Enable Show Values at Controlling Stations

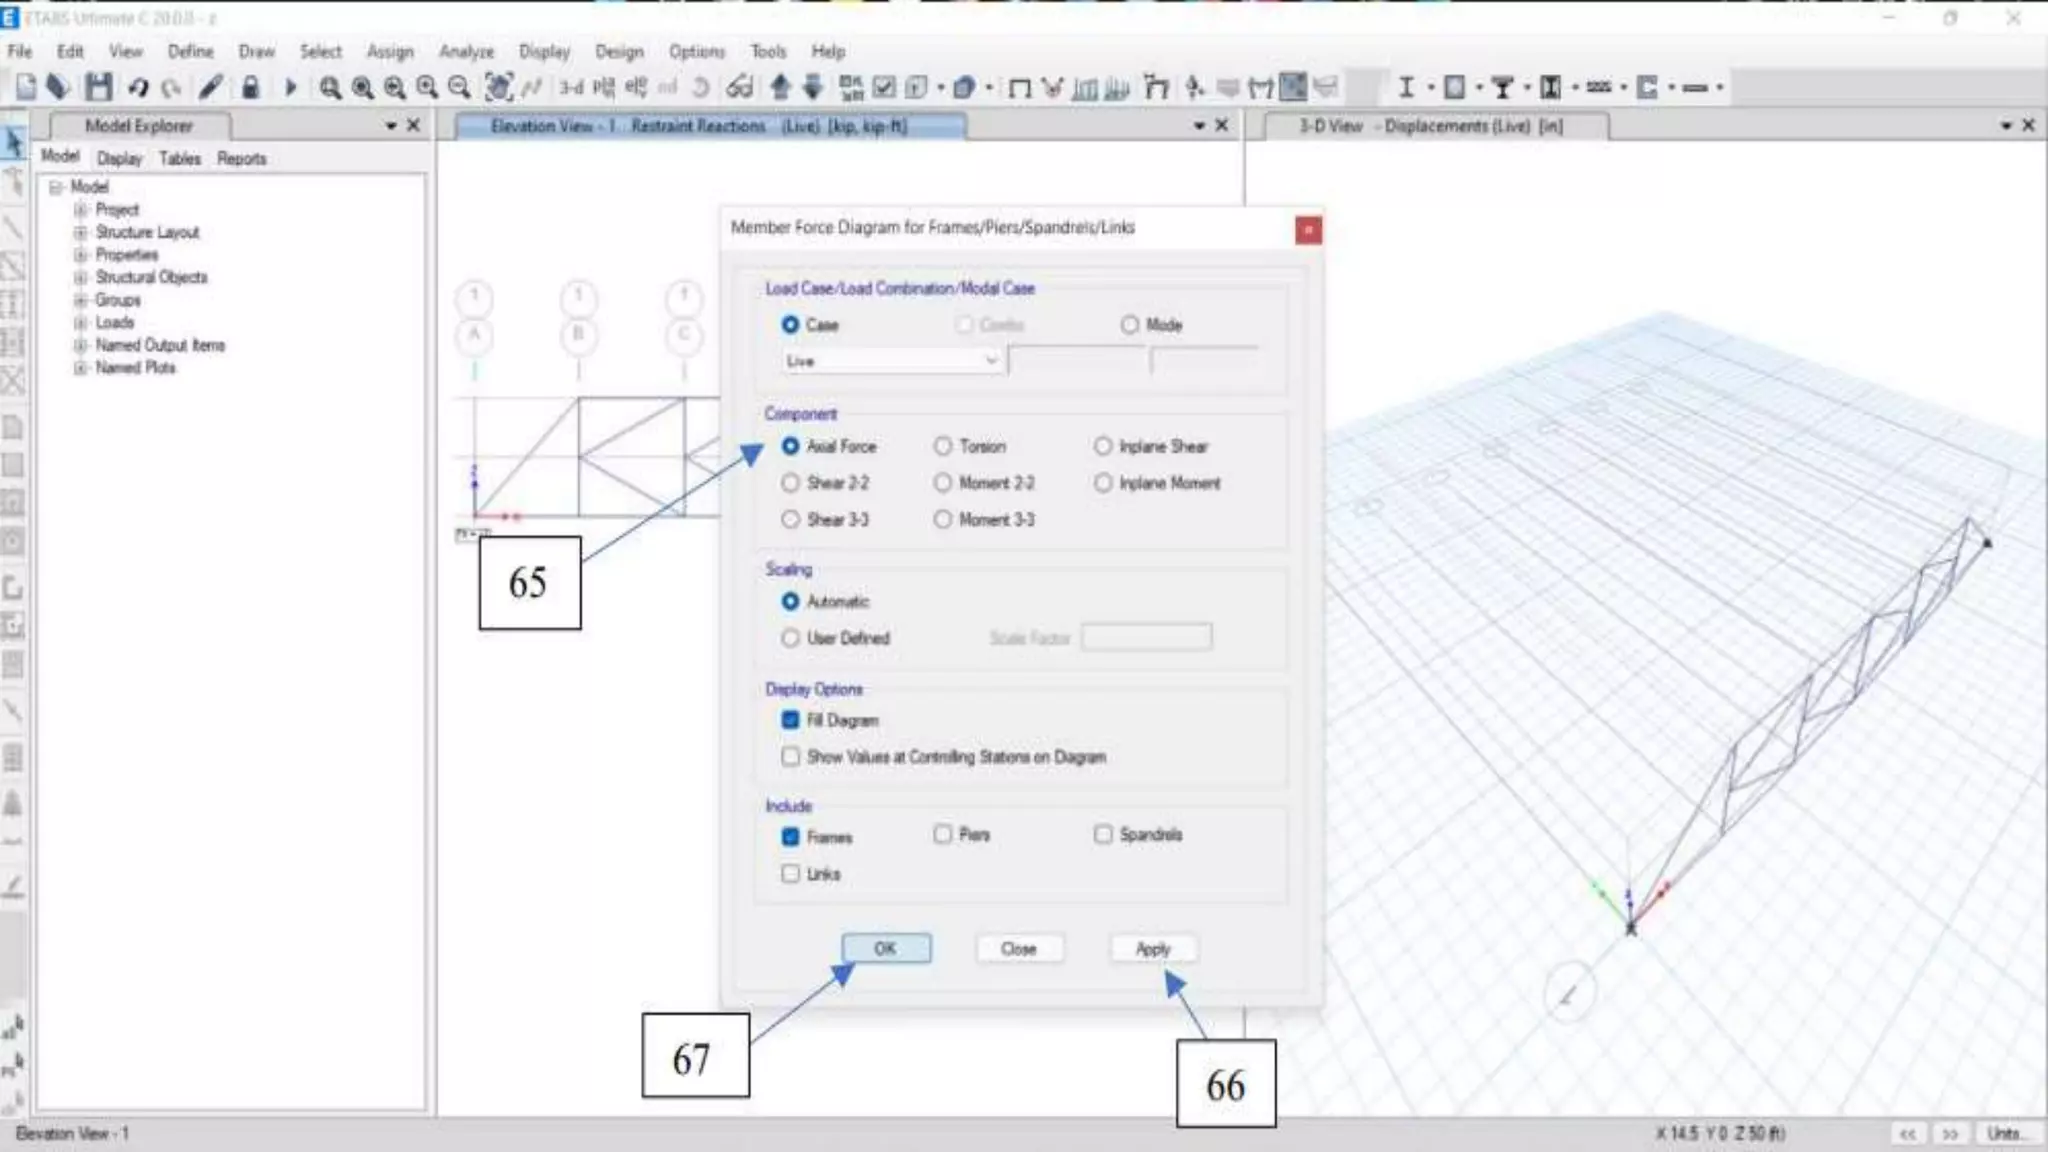pyautogui.click(x=791, y=757)
